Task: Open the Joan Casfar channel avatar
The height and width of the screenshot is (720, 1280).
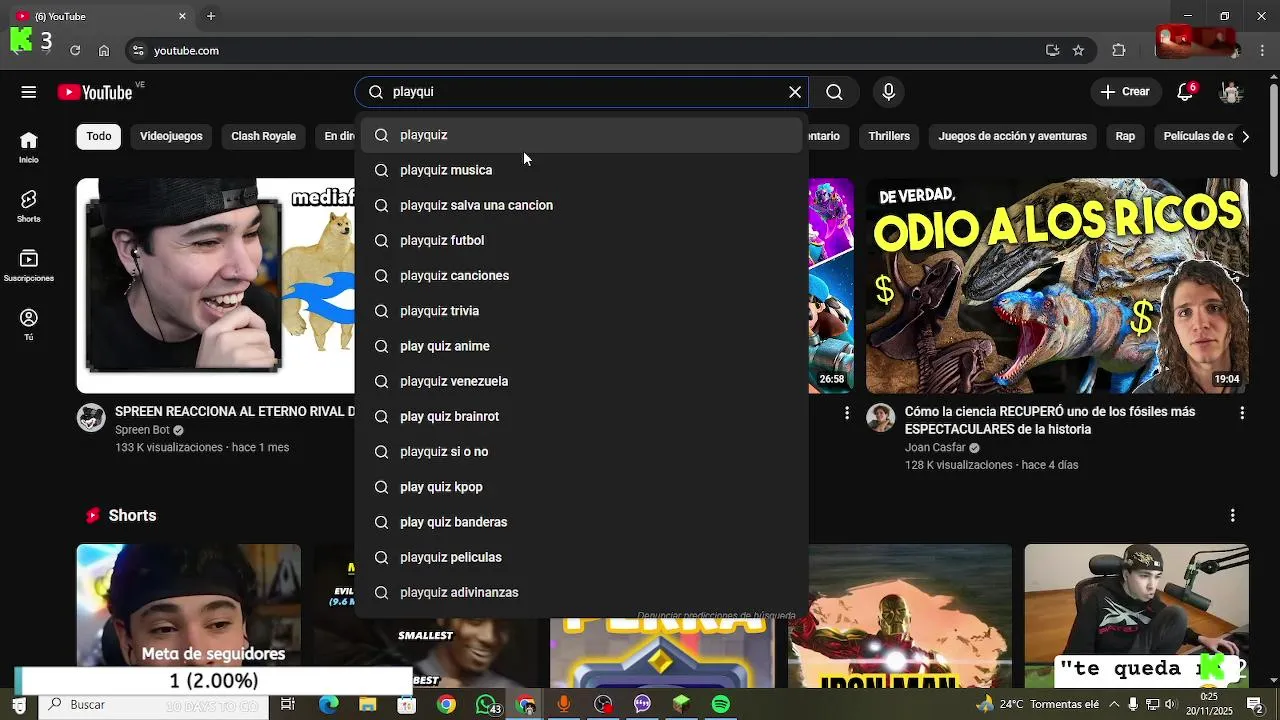Action: pyautogui.click(x=880, y=418)
